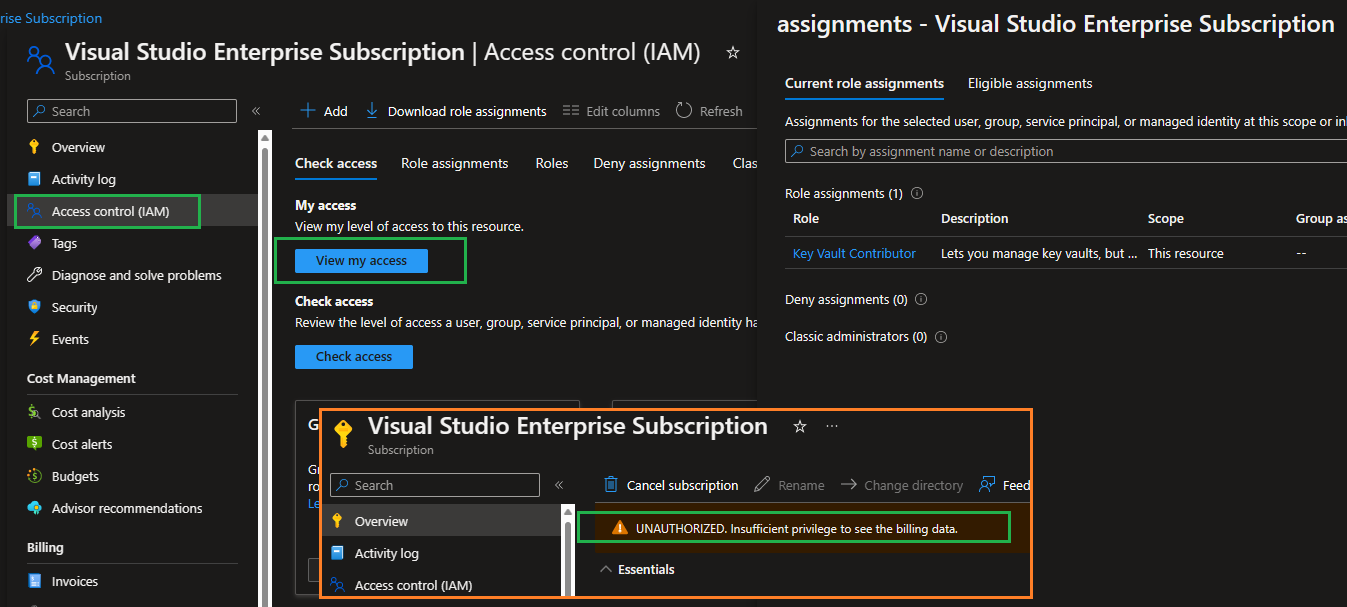Viewport: 1347px width, 607px height.
Task: Click the Events lightning bolt icon
Action: pyautogui.click(x=34, y=339)
